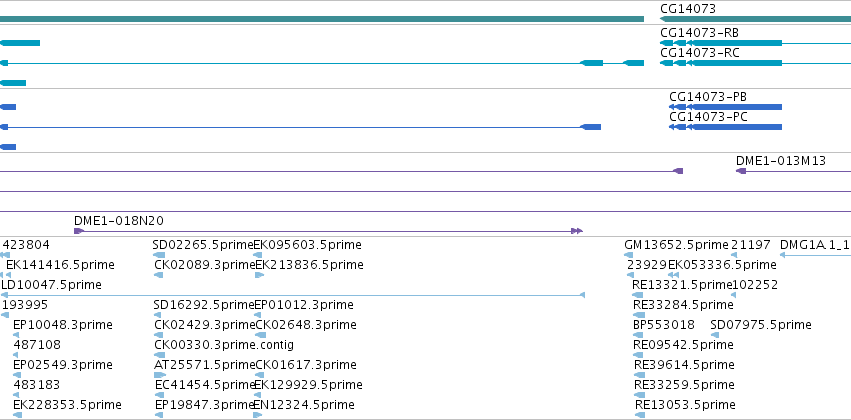Open the RE13321.5prime EST label
The width and height of the screenshot is (851, 420).
coord(682,285)
